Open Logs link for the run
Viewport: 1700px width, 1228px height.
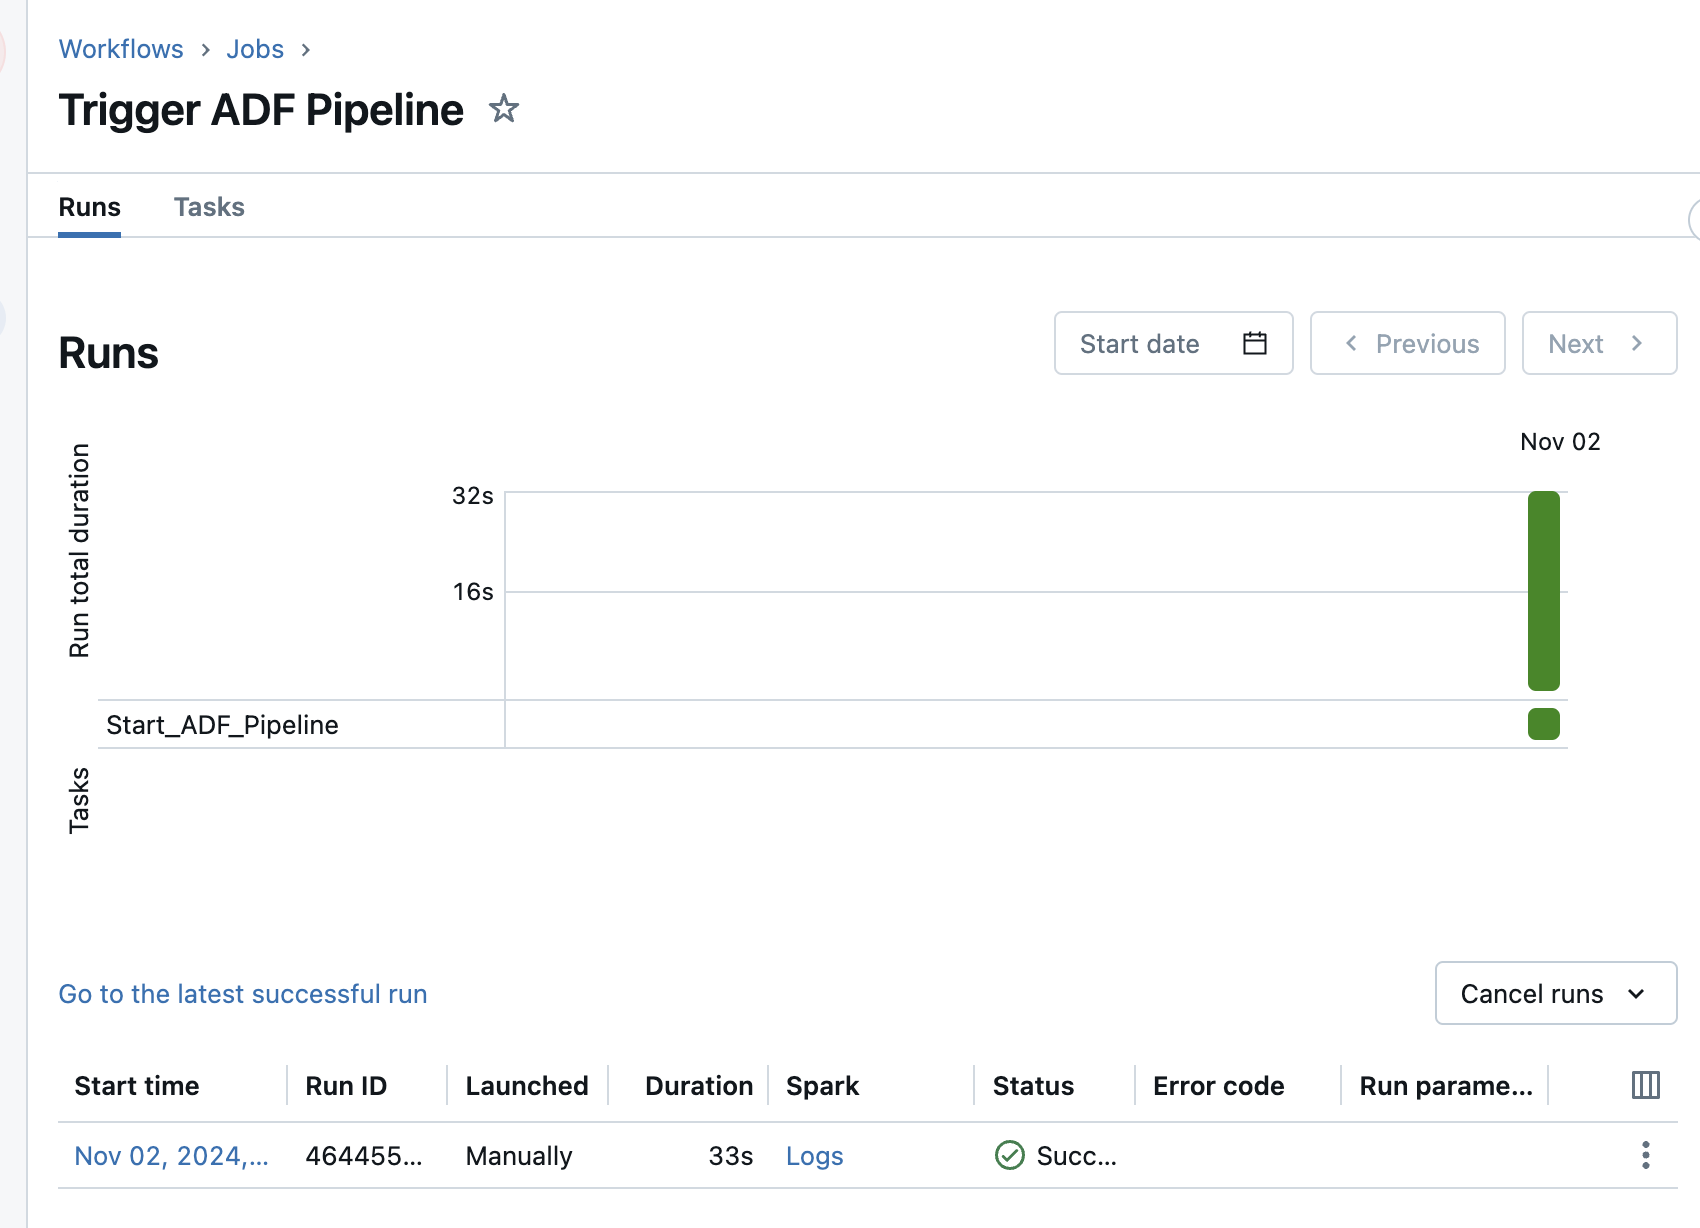(x=814, y=1156)
